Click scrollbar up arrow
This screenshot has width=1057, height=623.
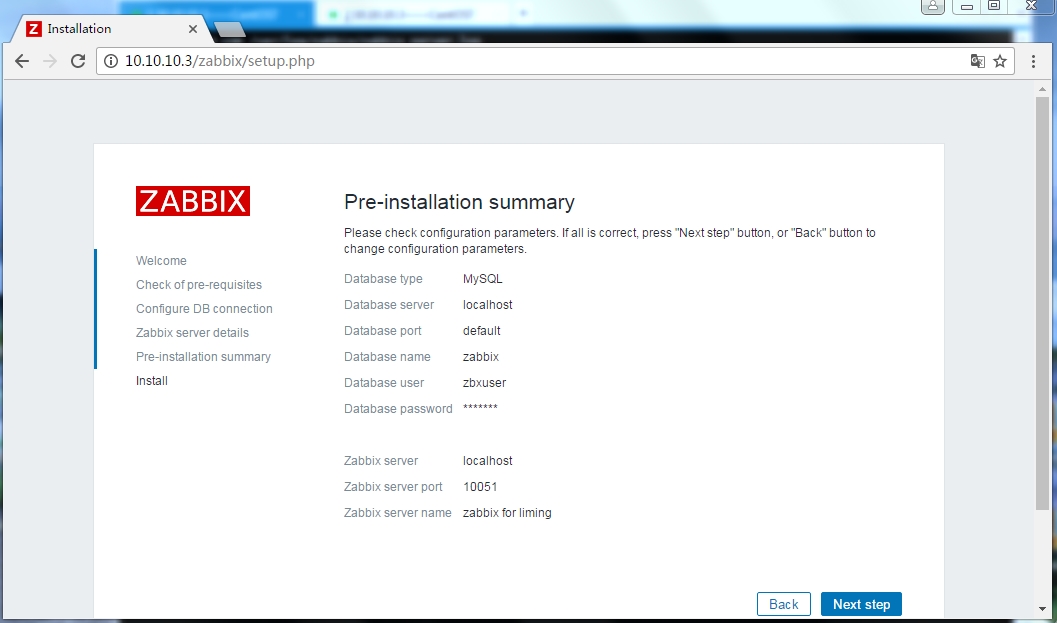[x=1042, y=89]
